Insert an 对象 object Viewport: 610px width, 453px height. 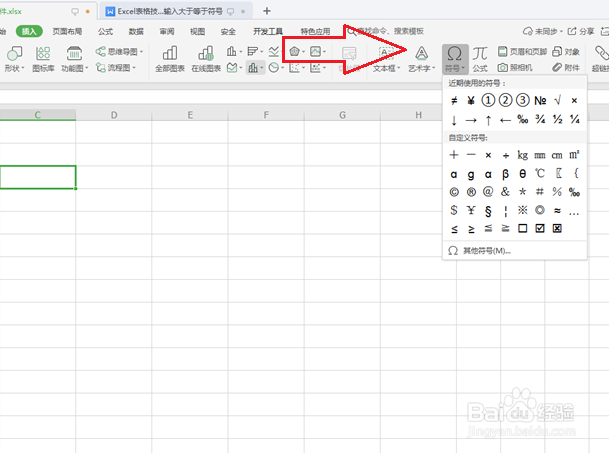pos(566,51)
